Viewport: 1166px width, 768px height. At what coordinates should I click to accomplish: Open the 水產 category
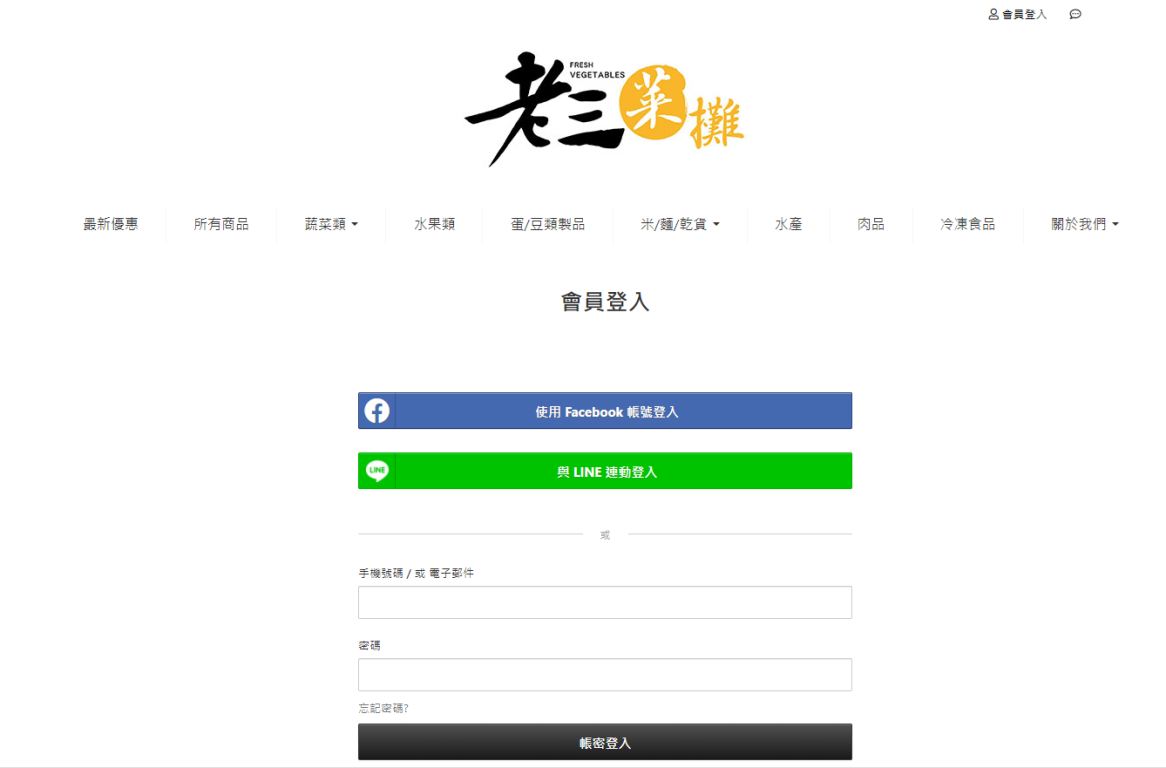(x=788, y=224)
